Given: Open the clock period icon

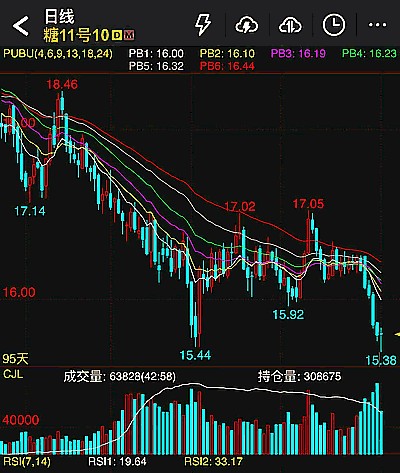Looking at the screenshot, I should (x=334, y=25).
